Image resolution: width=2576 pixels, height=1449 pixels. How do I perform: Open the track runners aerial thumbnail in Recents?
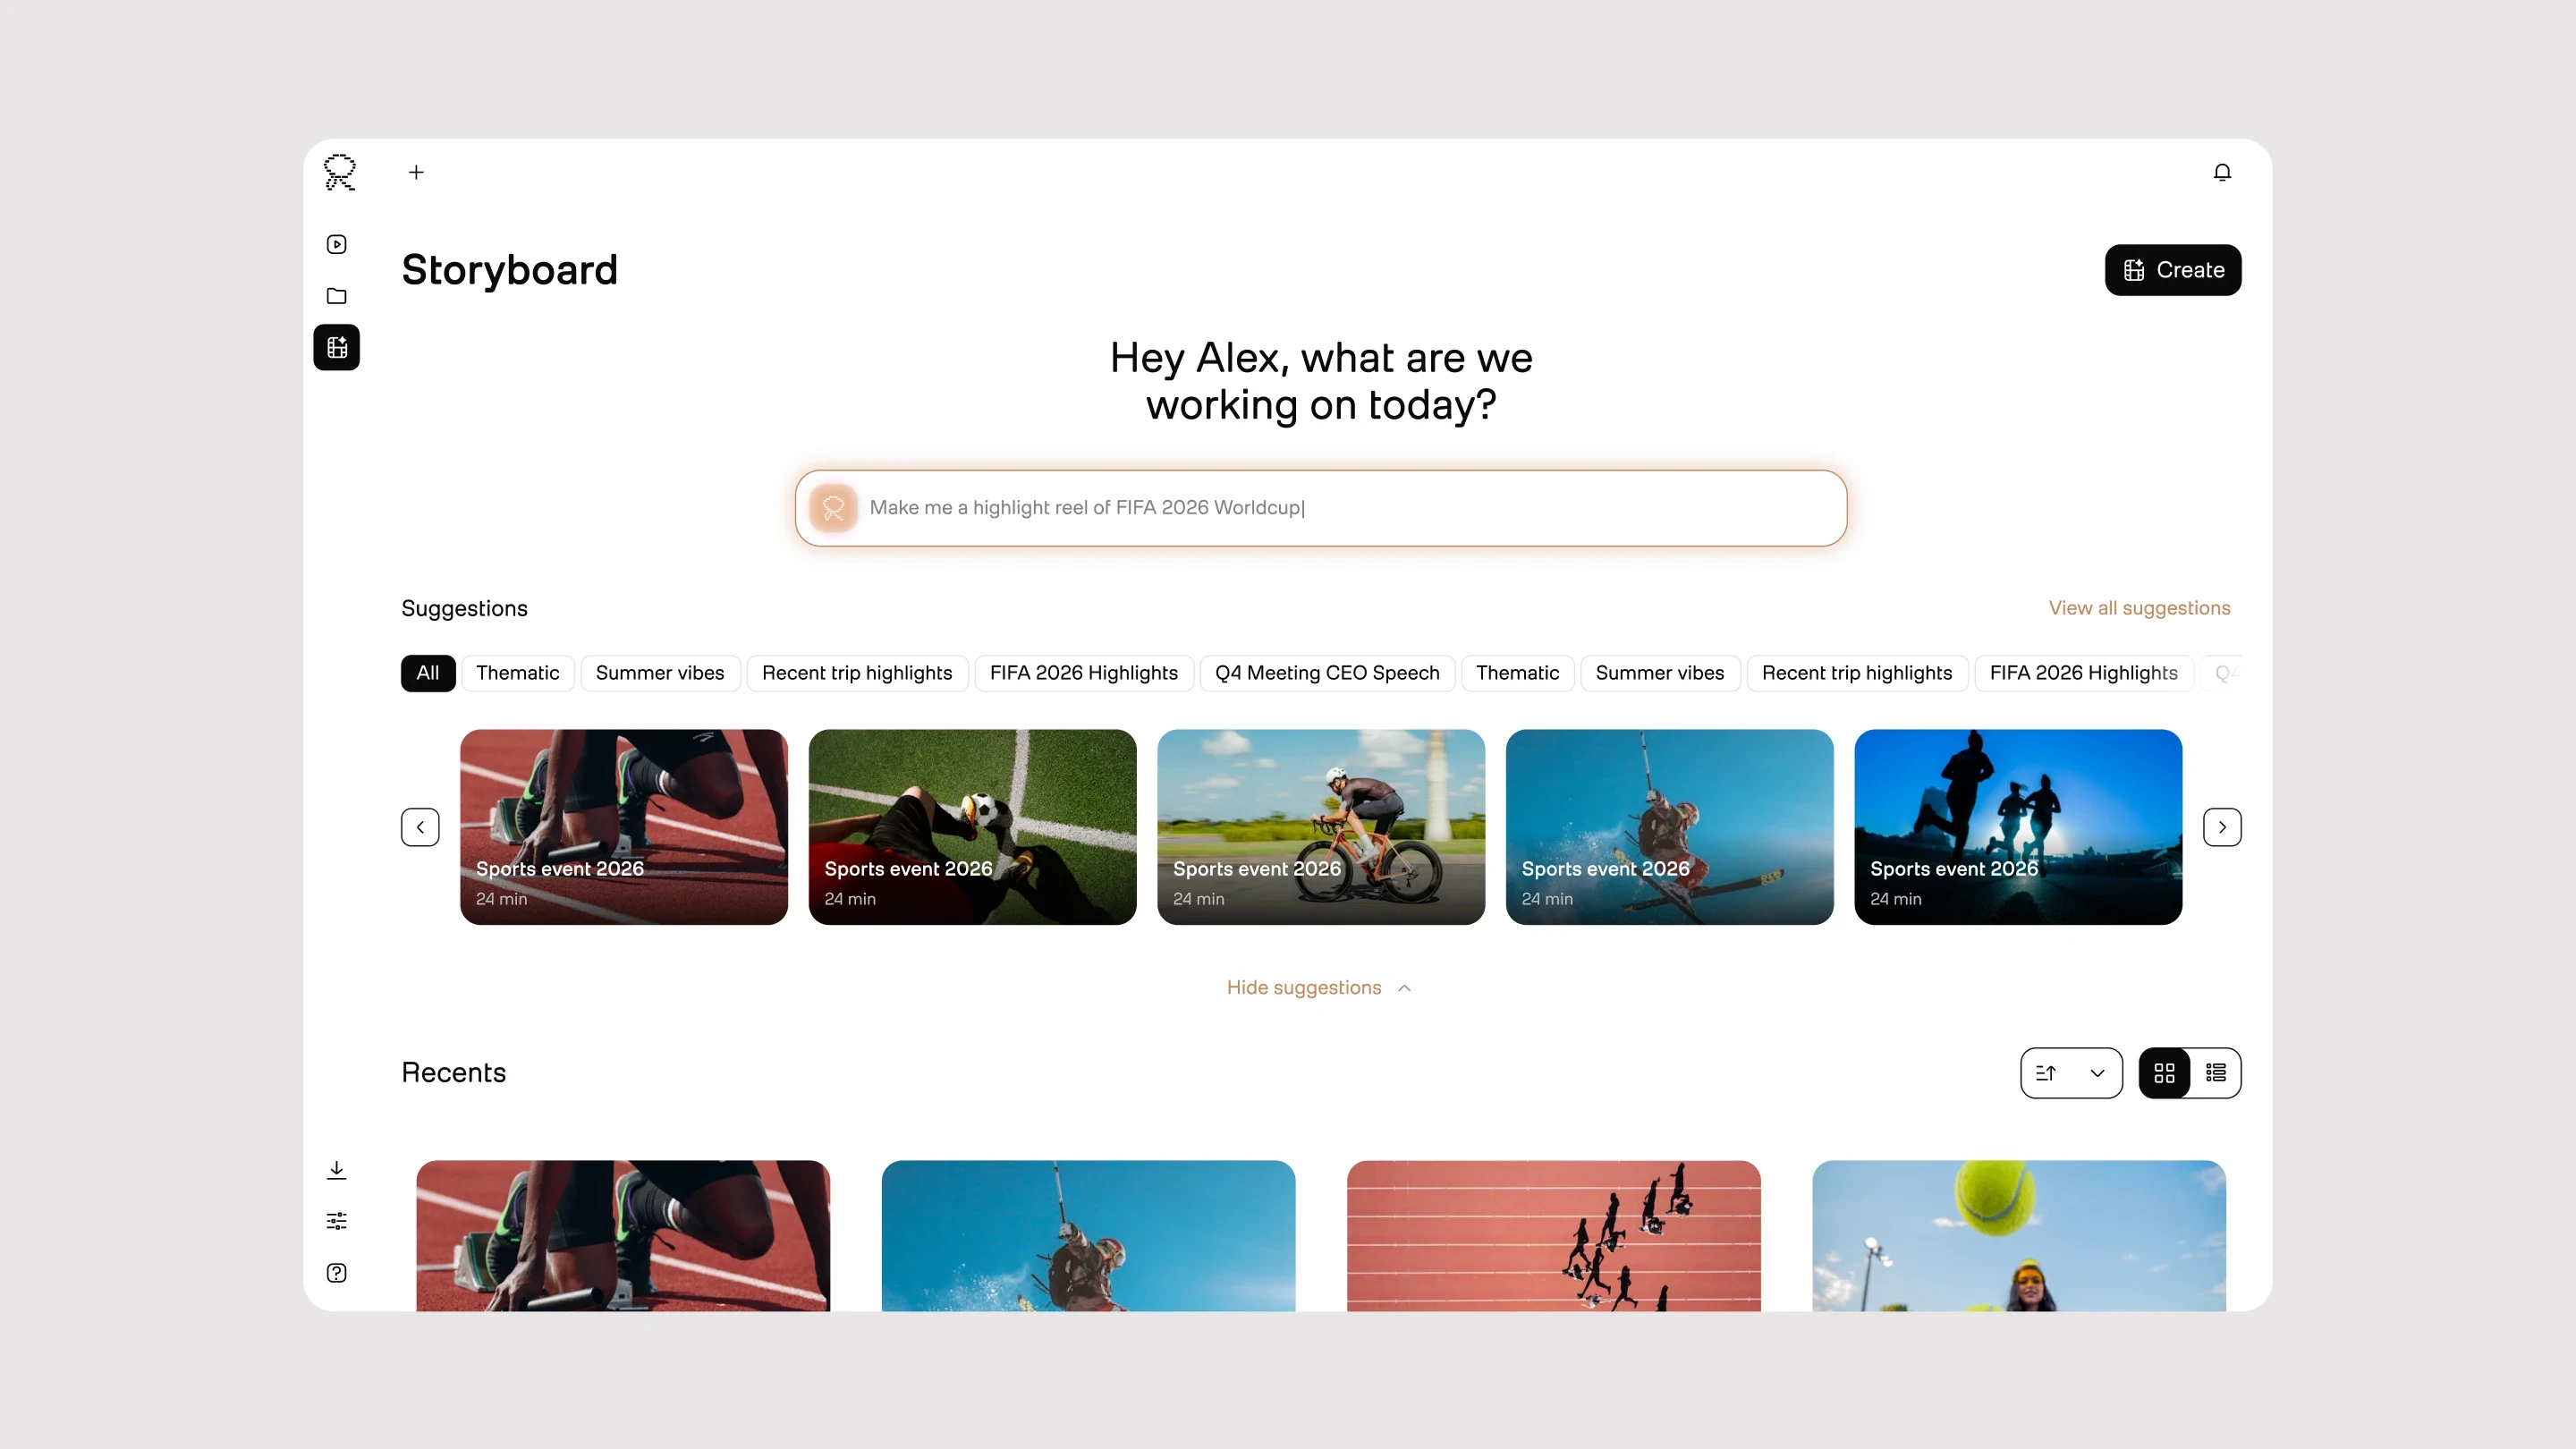click(x=1554, y=1236)
